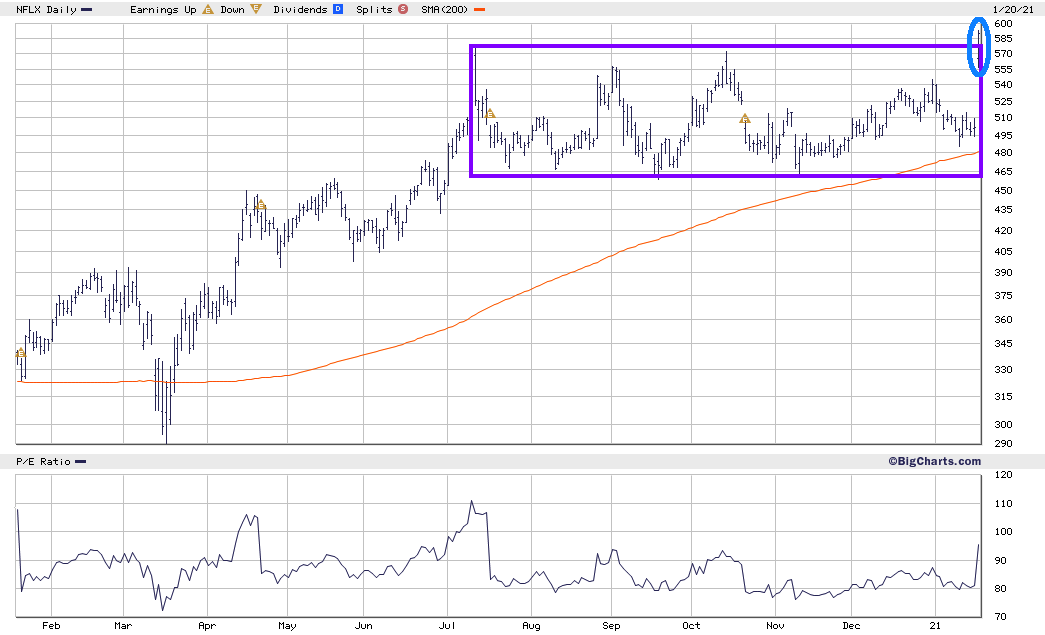The height and width of the screenshot is (635, 1045).
Task: Click the 290 price axis label
Action: click(x=1003, y=443)
